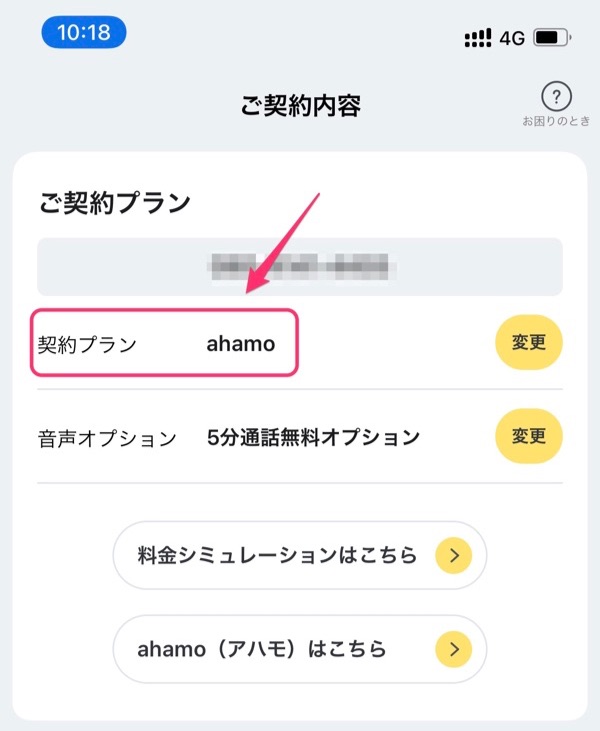Tap the cellular signal strength icon
The image size is (600, 731).
coord(478,38)
